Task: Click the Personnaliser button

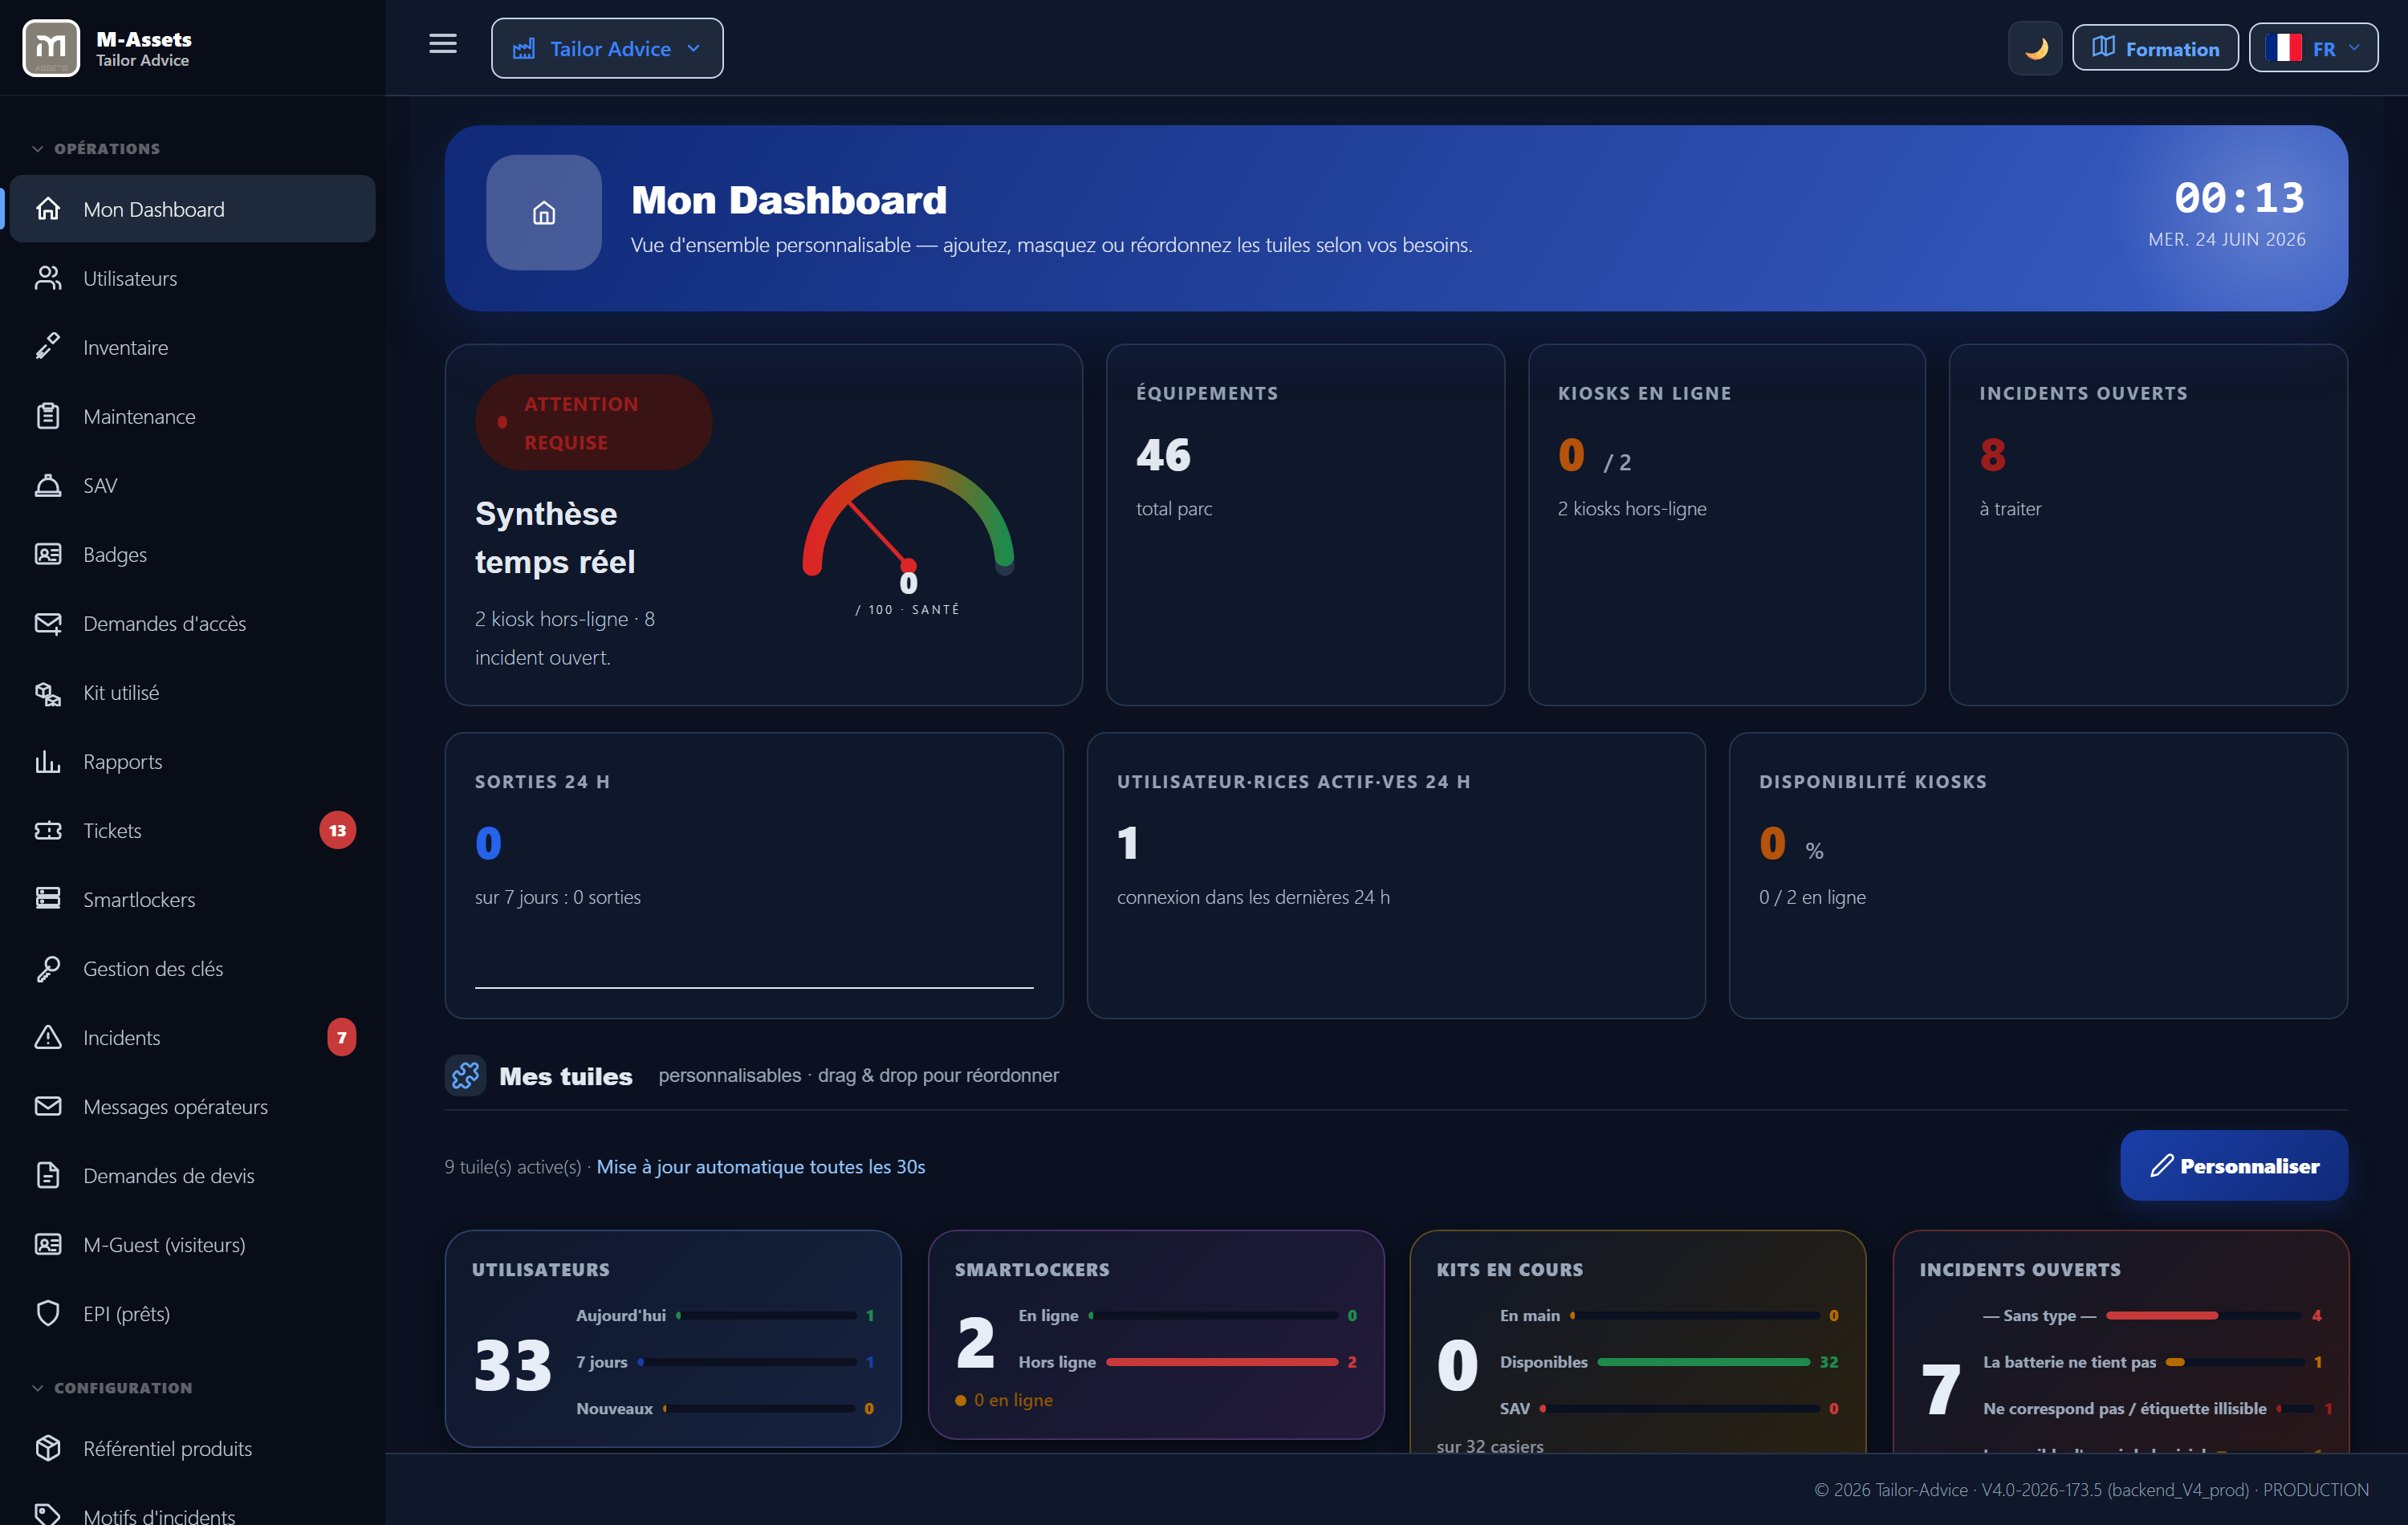Action: pyautogui.click(x=2233, y=1165)
